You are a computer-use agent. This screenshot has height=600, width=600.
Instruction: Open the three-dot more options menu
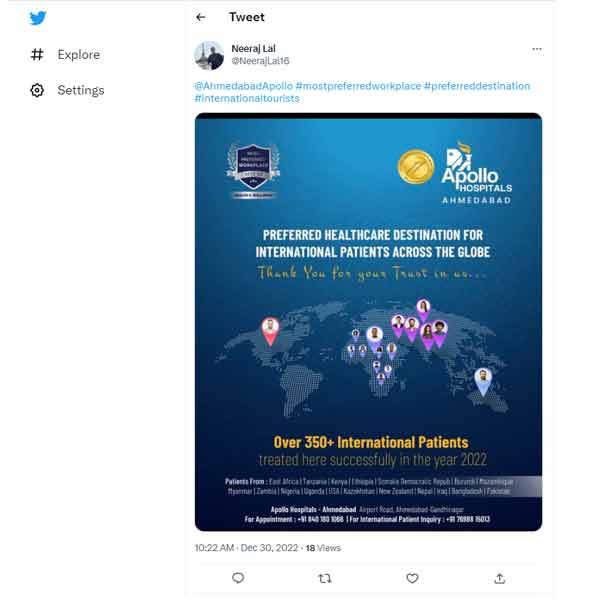[x=537, y=49]
